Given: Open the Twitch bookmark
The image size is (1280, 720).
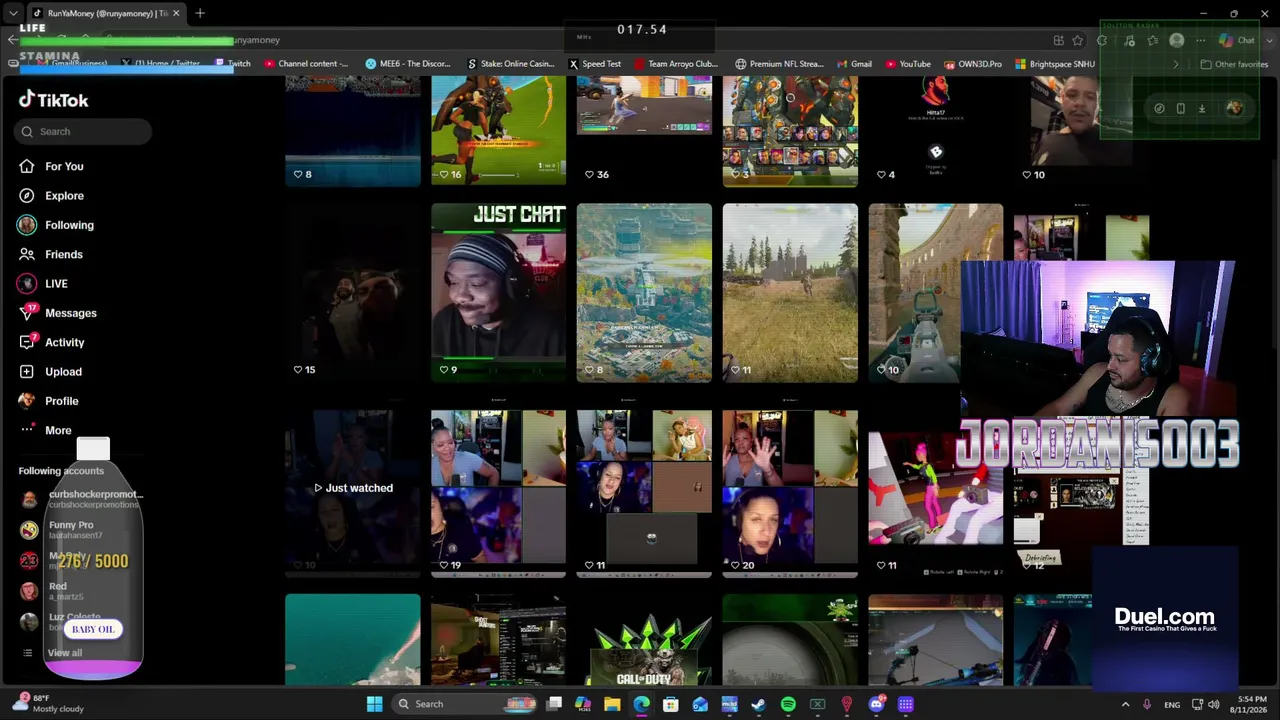Looking at the screenshot, I should tap(233, 64).
